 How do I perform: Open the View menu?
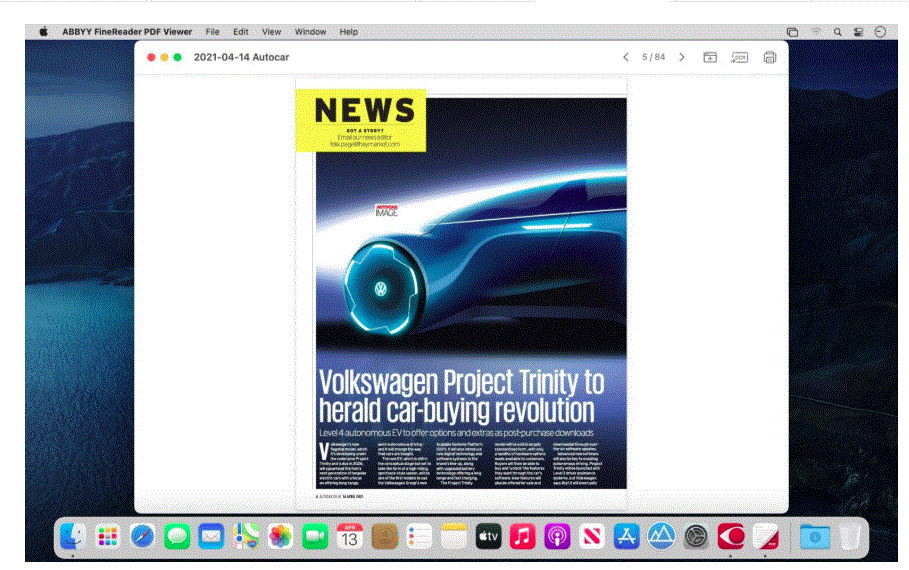[271, 32]
